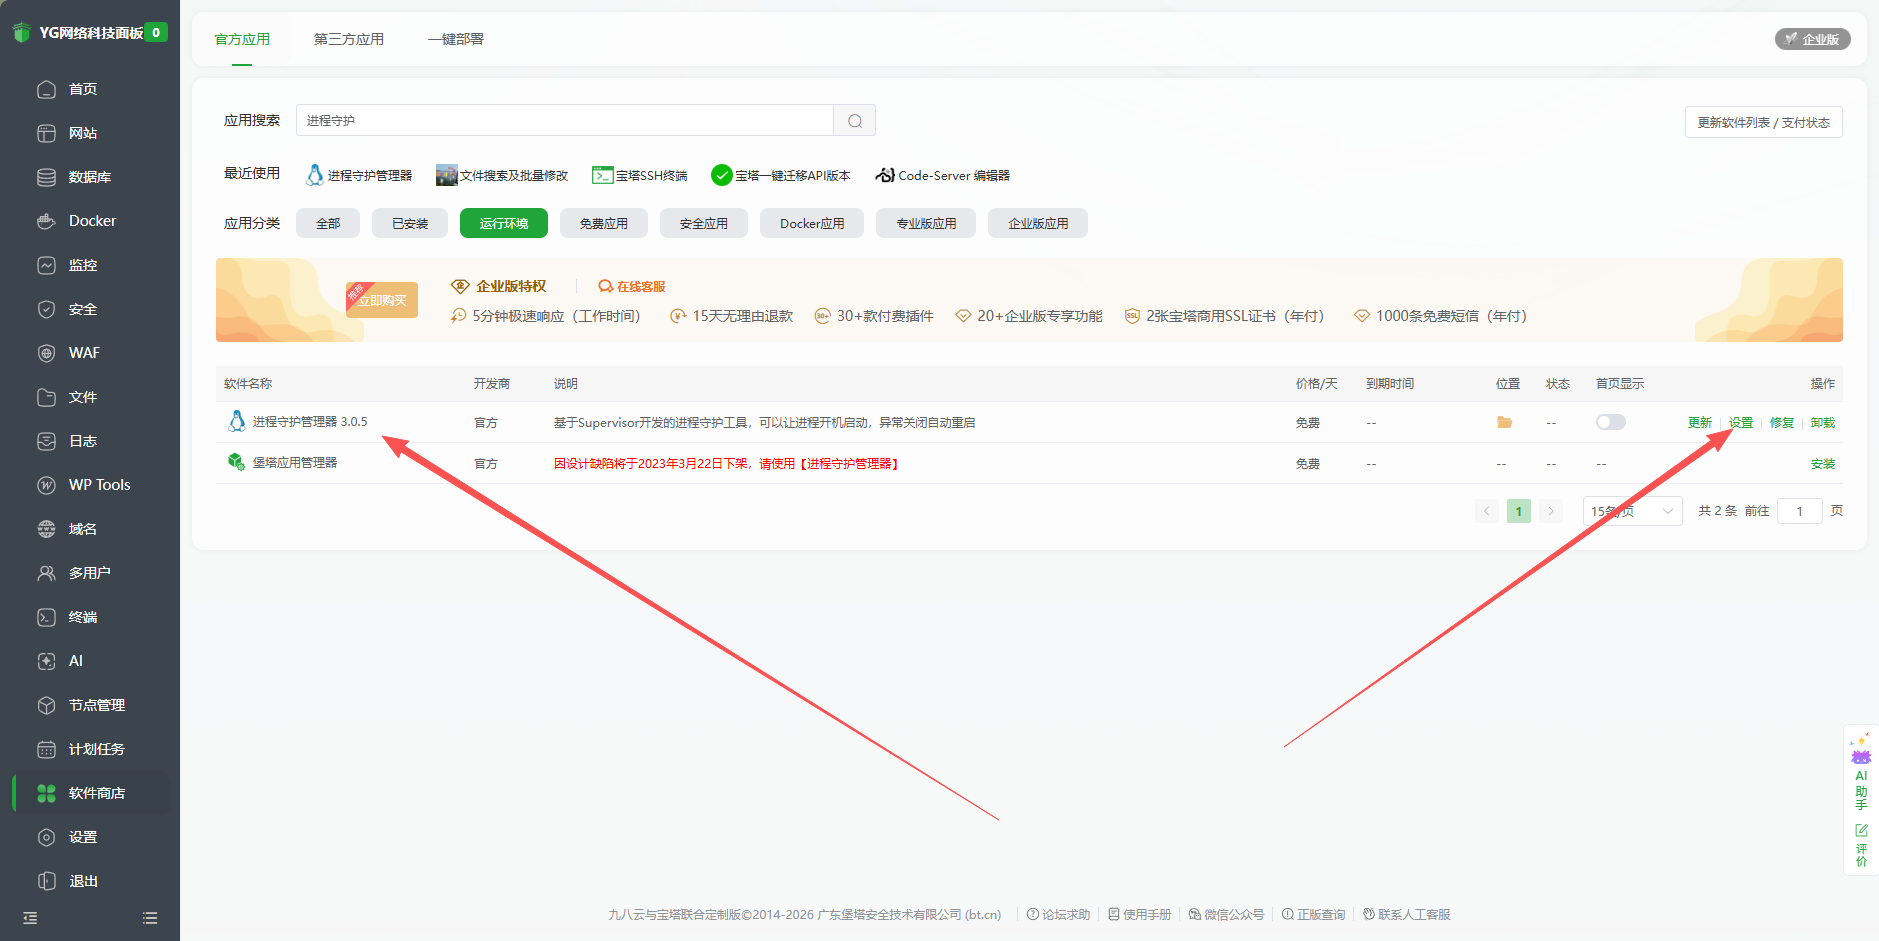
Task: Focus the 应用搜索 search input field
Action: [x=565, y=121]
